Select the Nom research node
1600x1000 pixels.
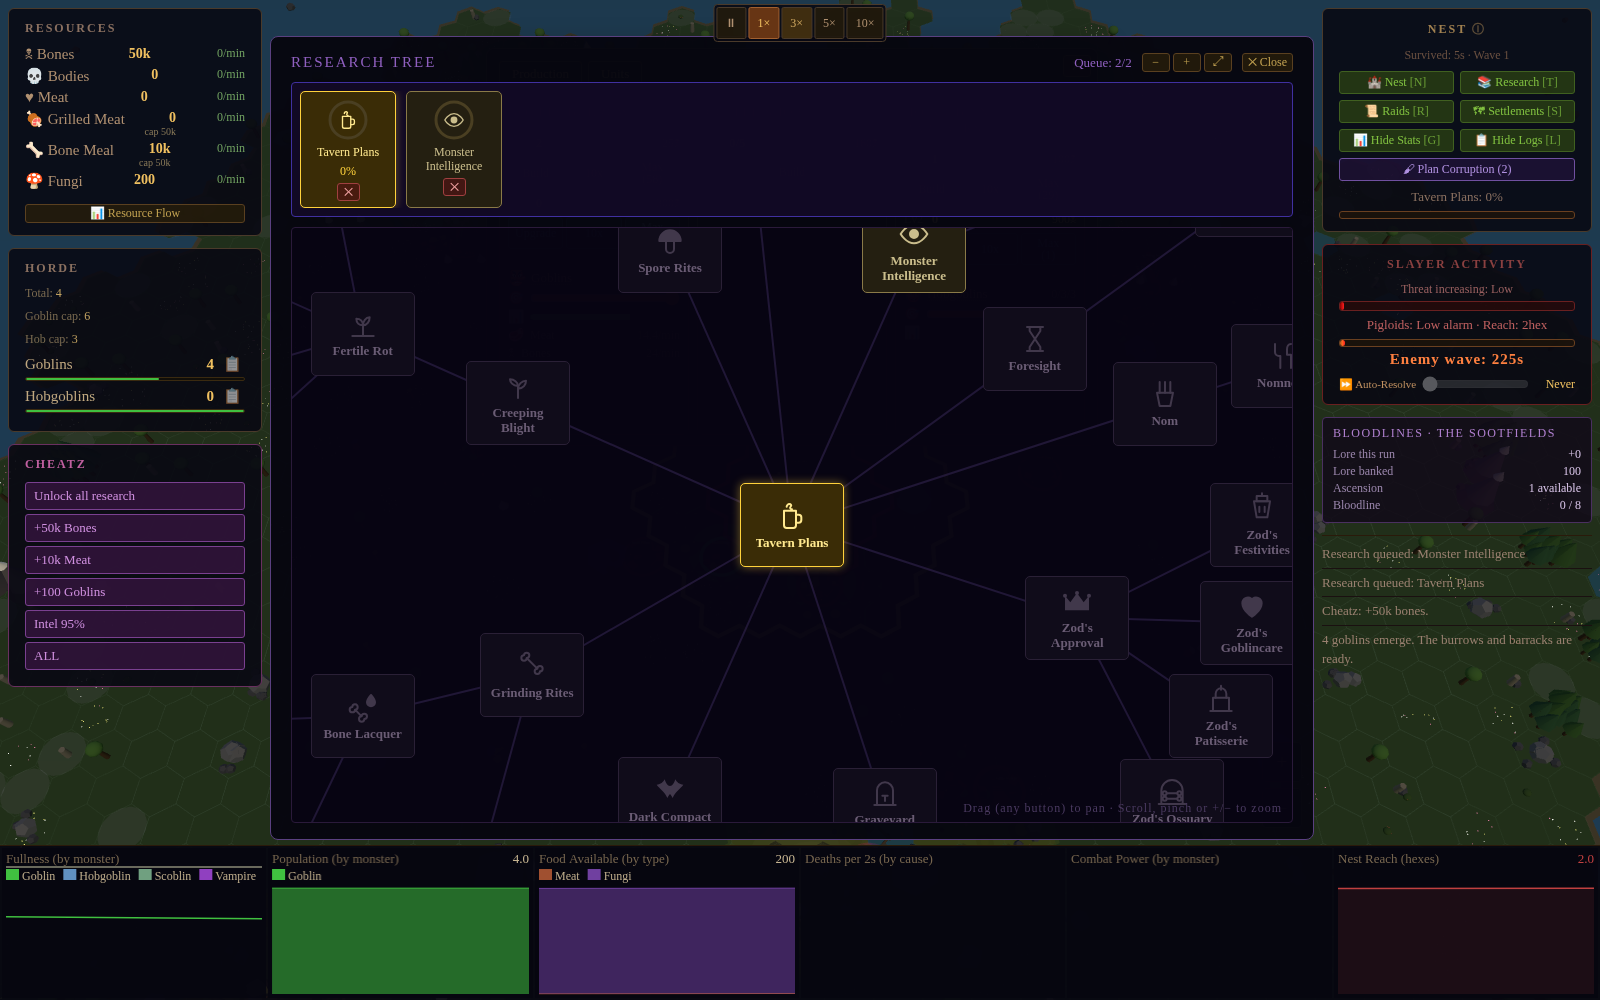click(x=1165, y=404)
